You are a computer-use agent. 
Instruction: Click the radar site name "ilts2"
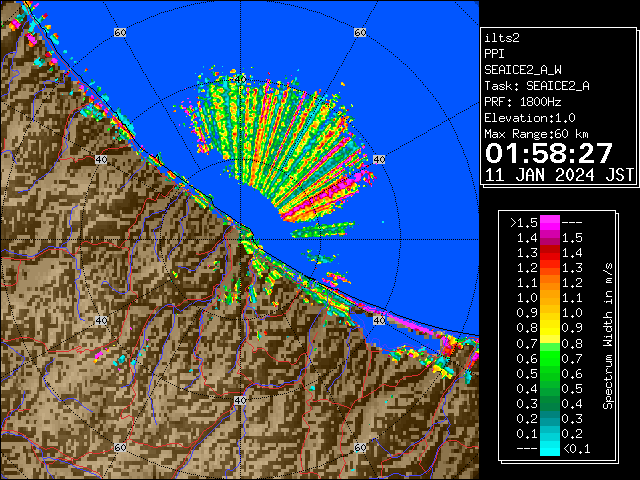pos(502,38)
